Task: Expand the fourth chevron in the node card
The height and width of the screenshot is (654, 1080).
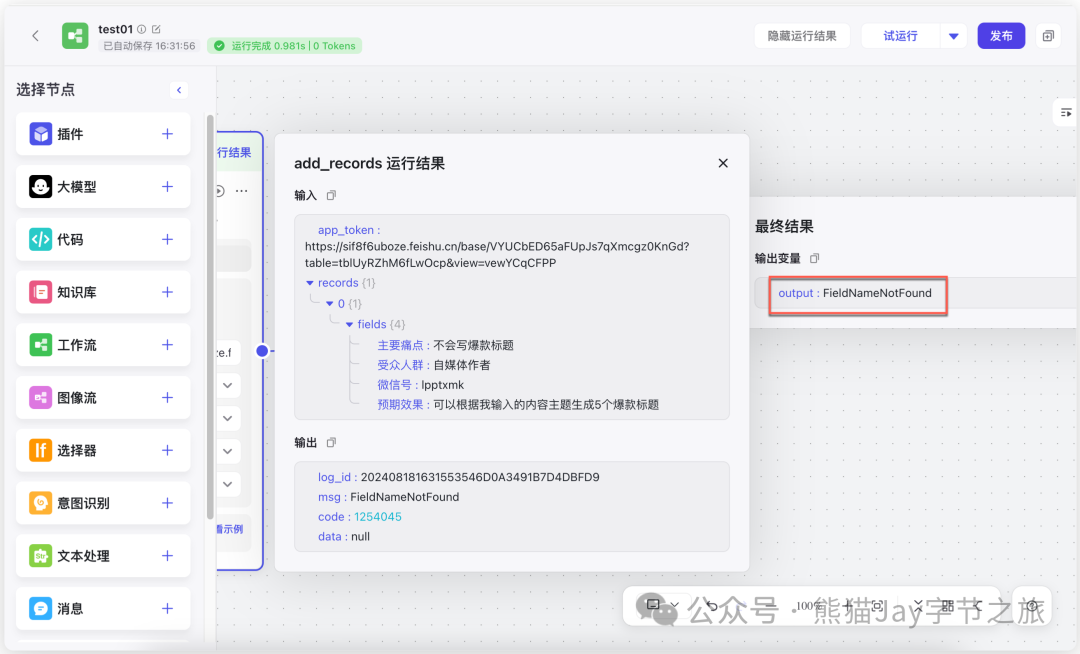Action: tap(227, 484)
